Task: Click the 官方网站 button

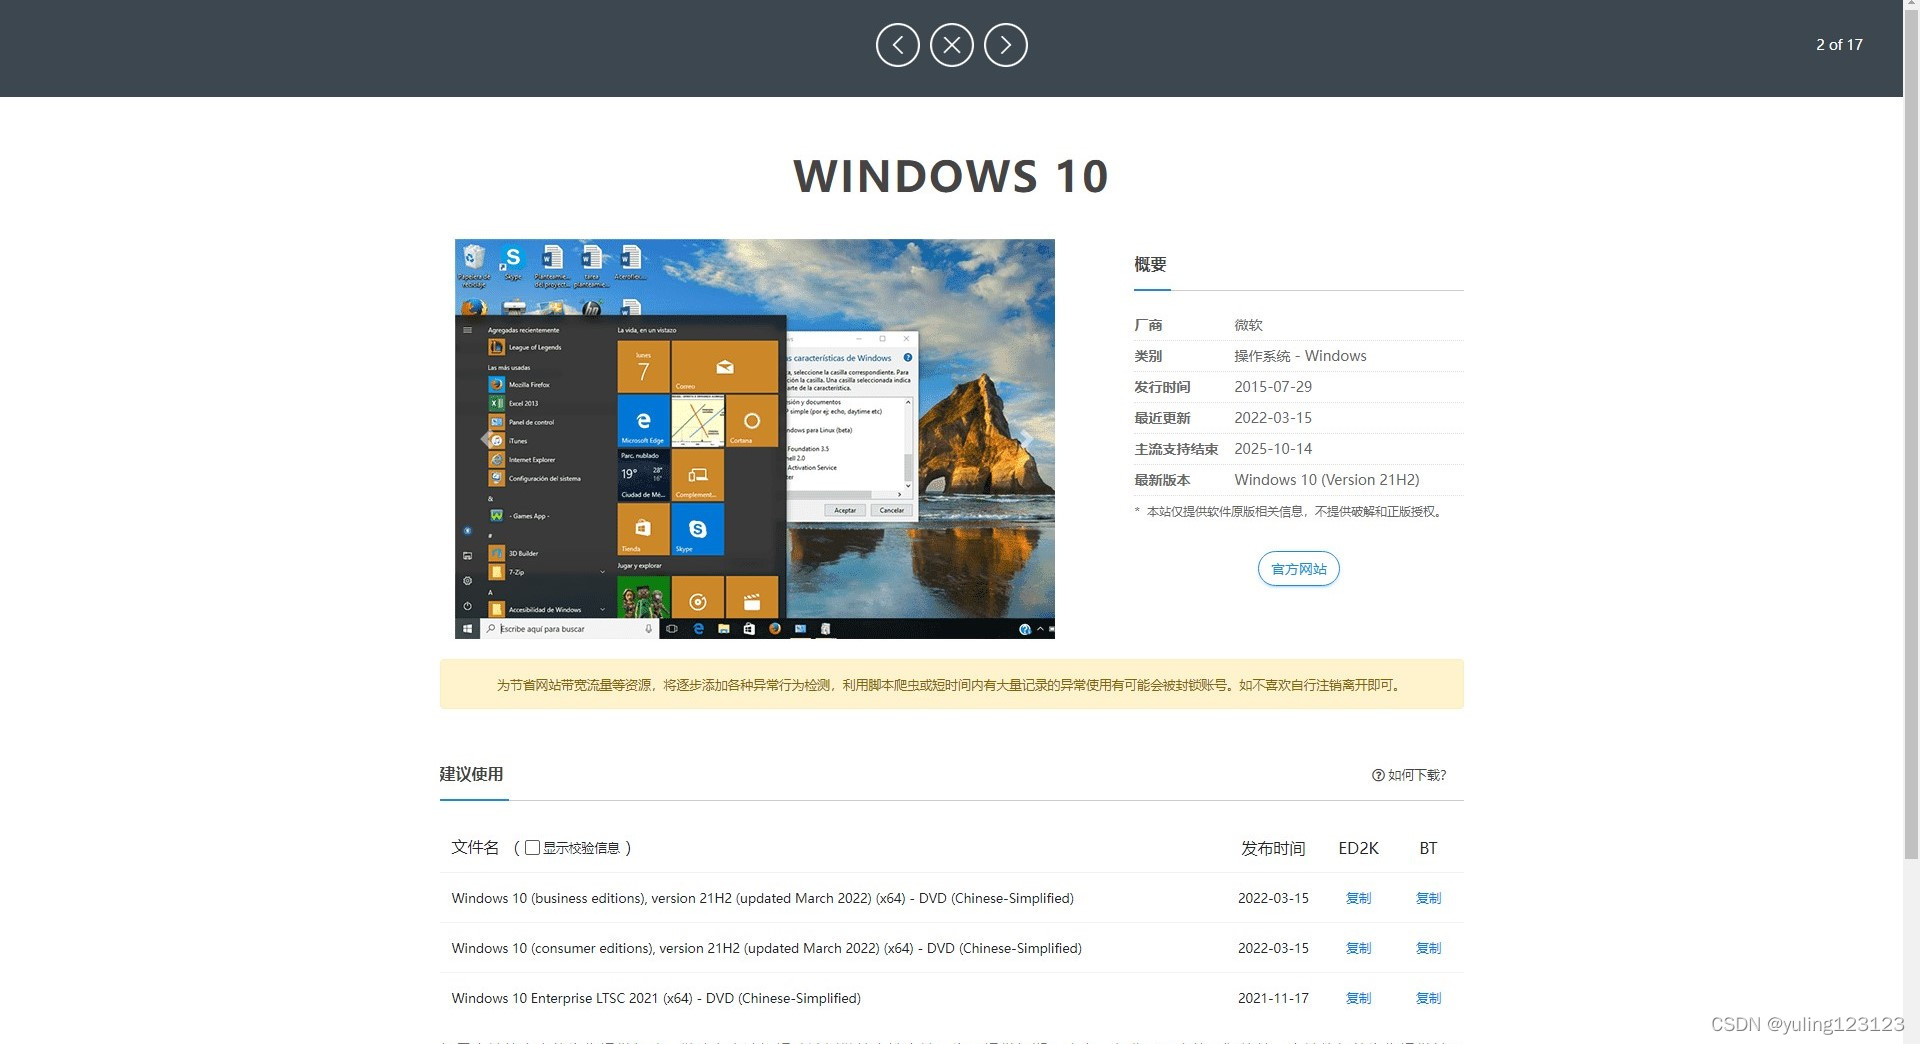Action: (1298, 569)
